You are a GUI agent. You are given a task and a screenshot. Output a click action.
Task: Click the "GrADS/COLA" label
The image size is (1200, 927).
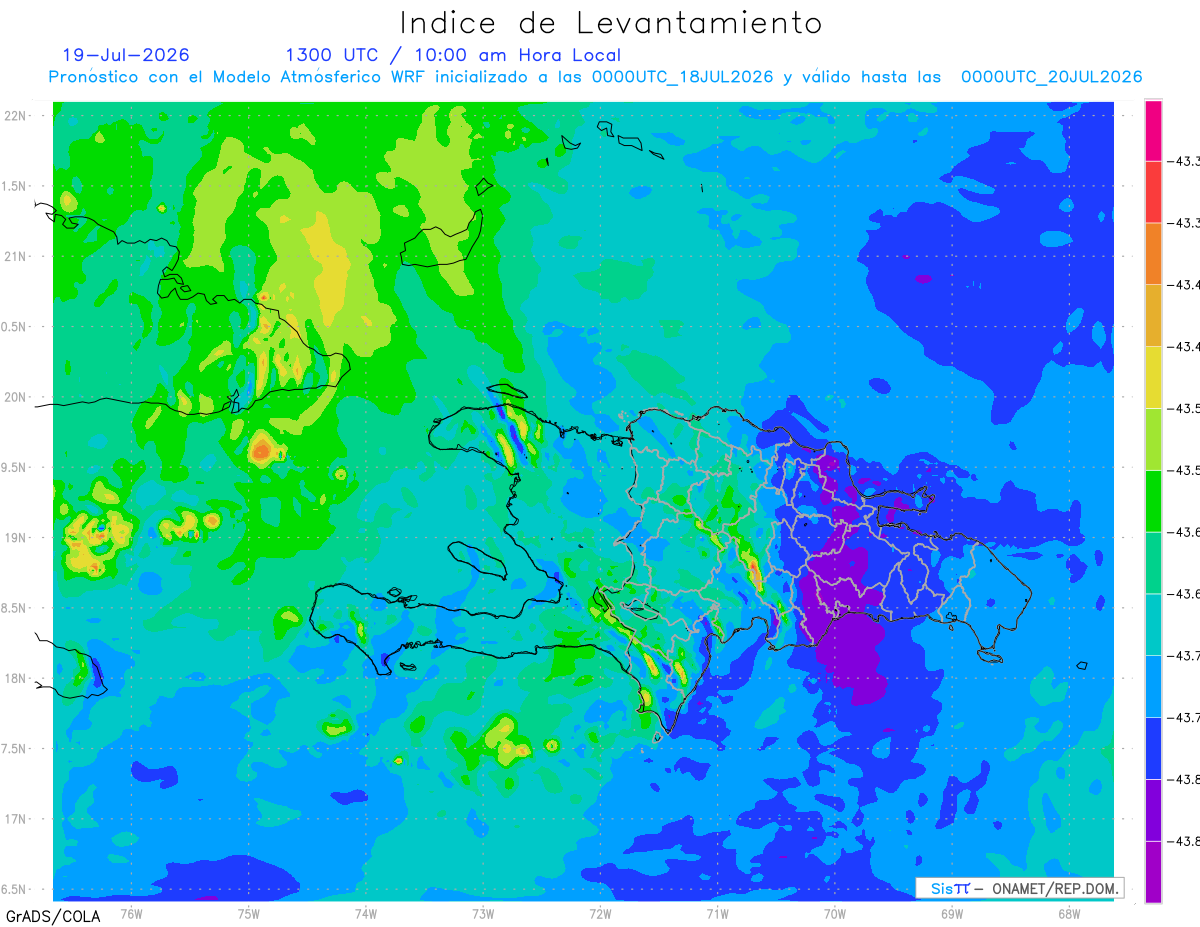(x=53, y=916)
